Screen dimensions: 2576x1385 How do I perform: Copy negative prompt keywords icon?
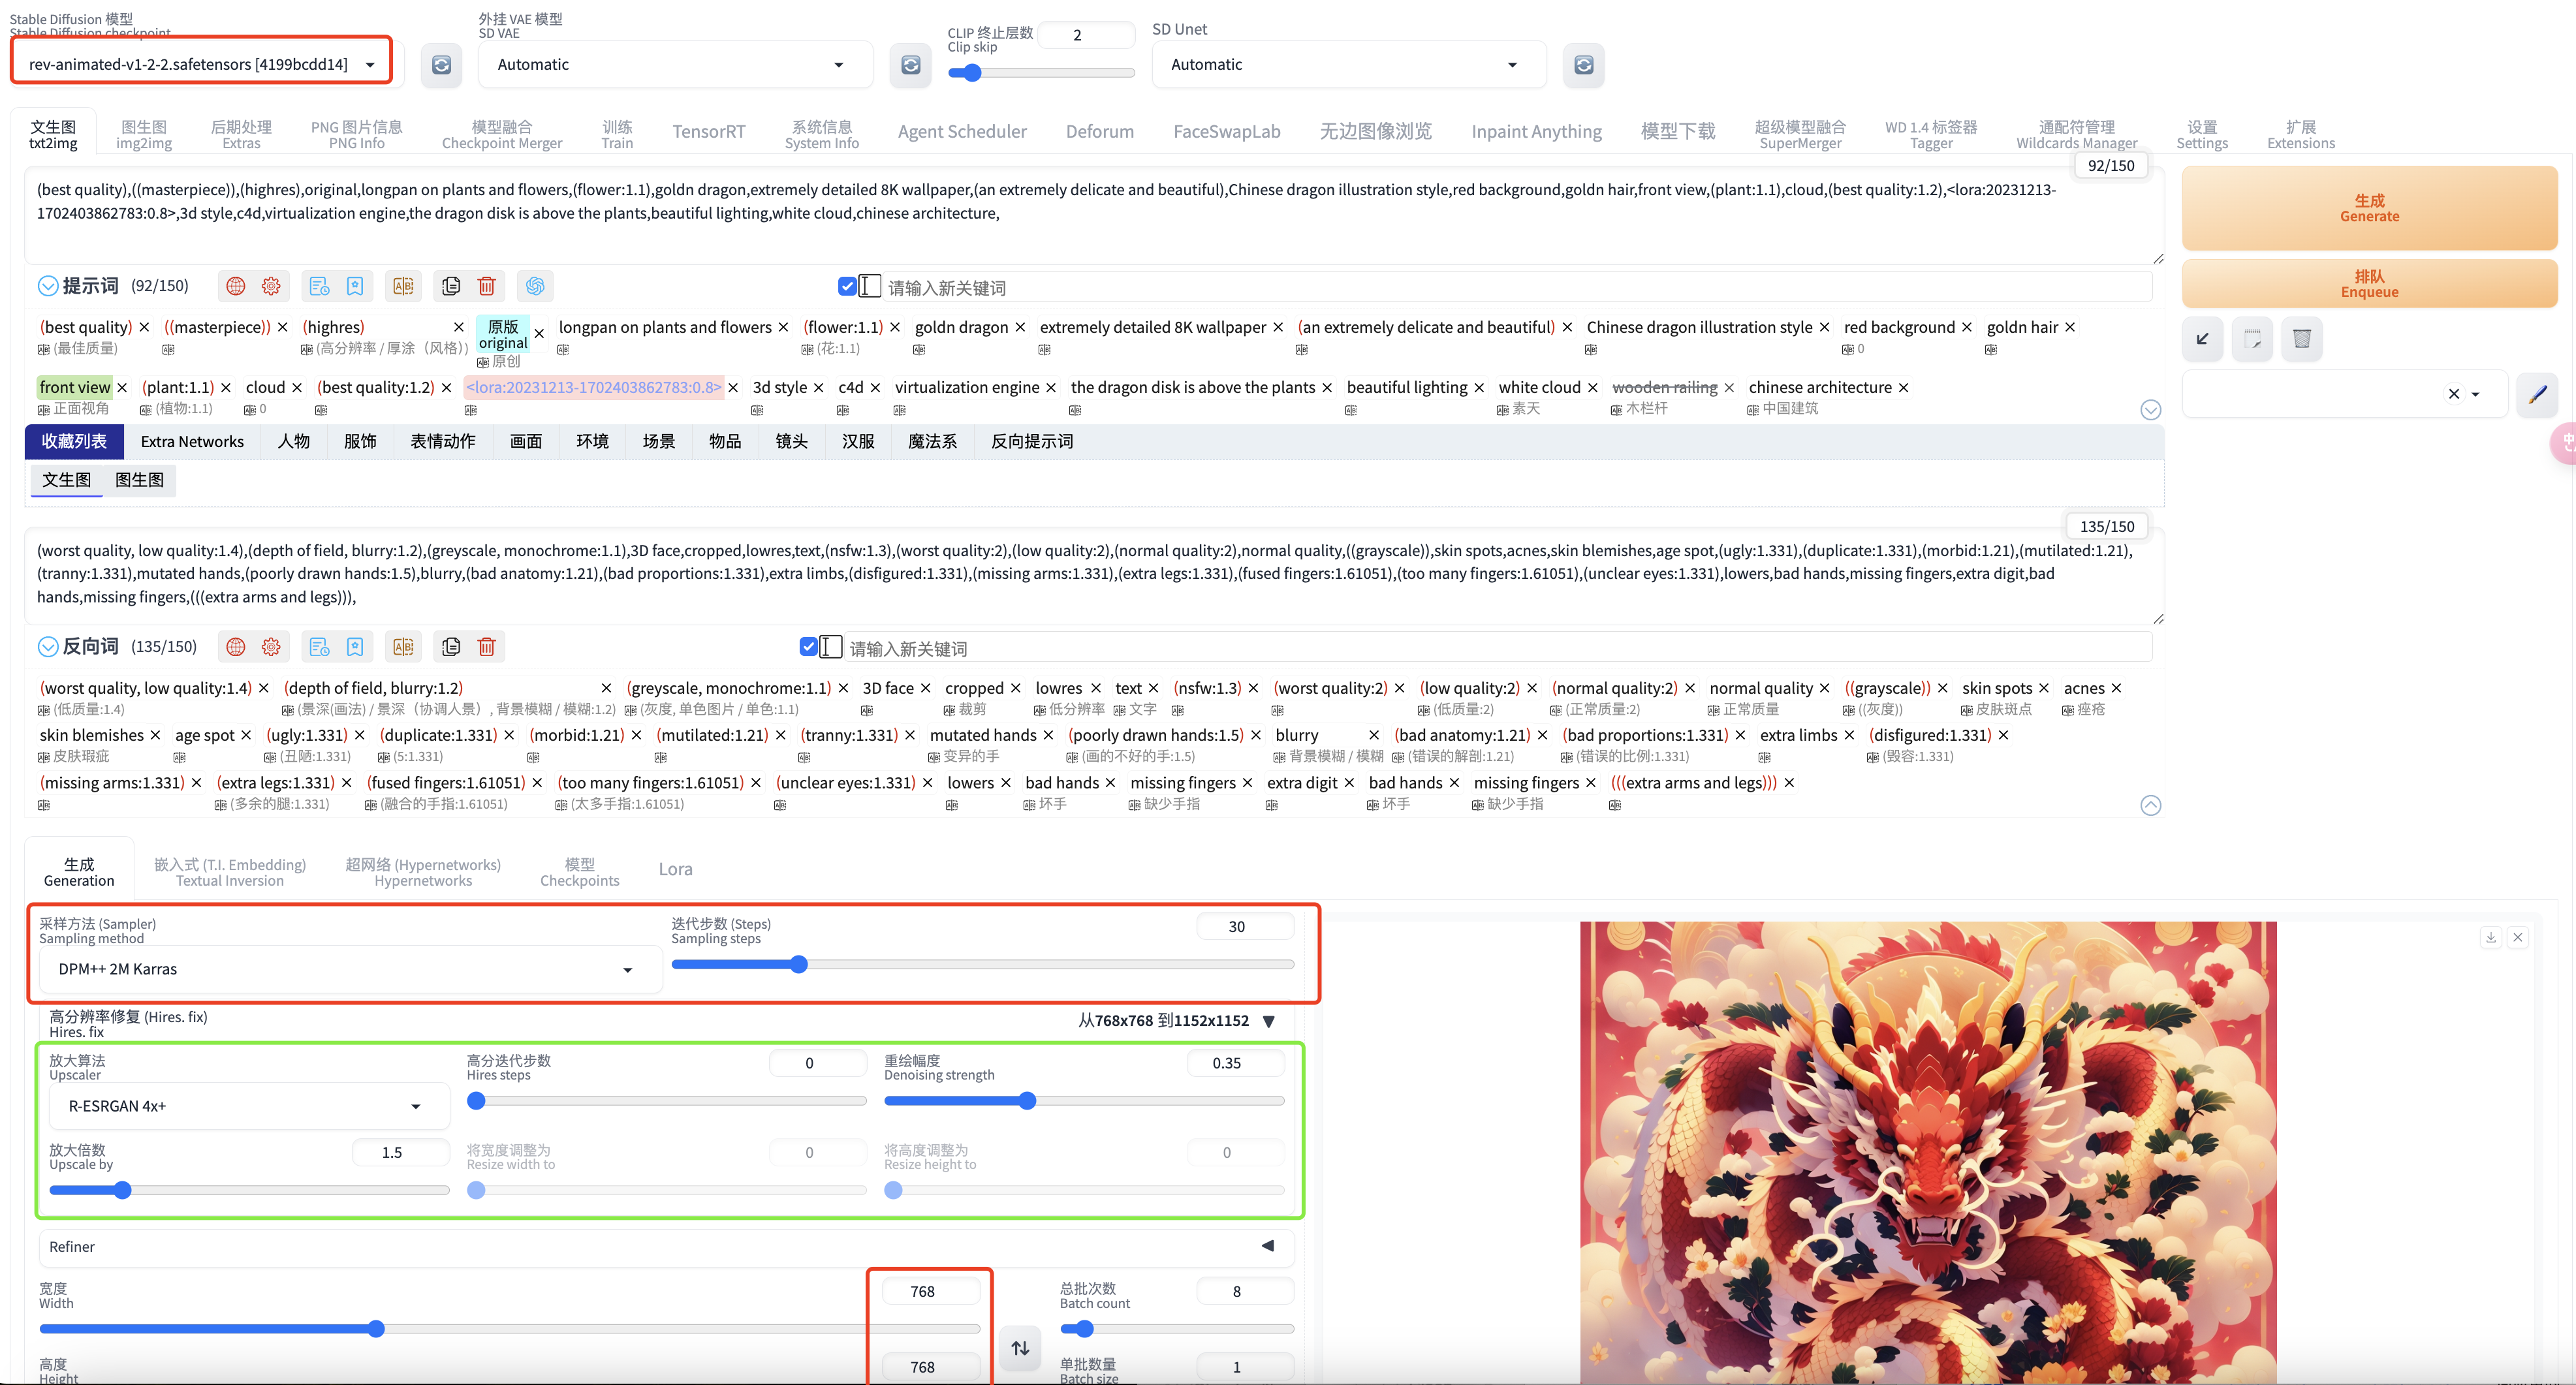pos(451,647)
